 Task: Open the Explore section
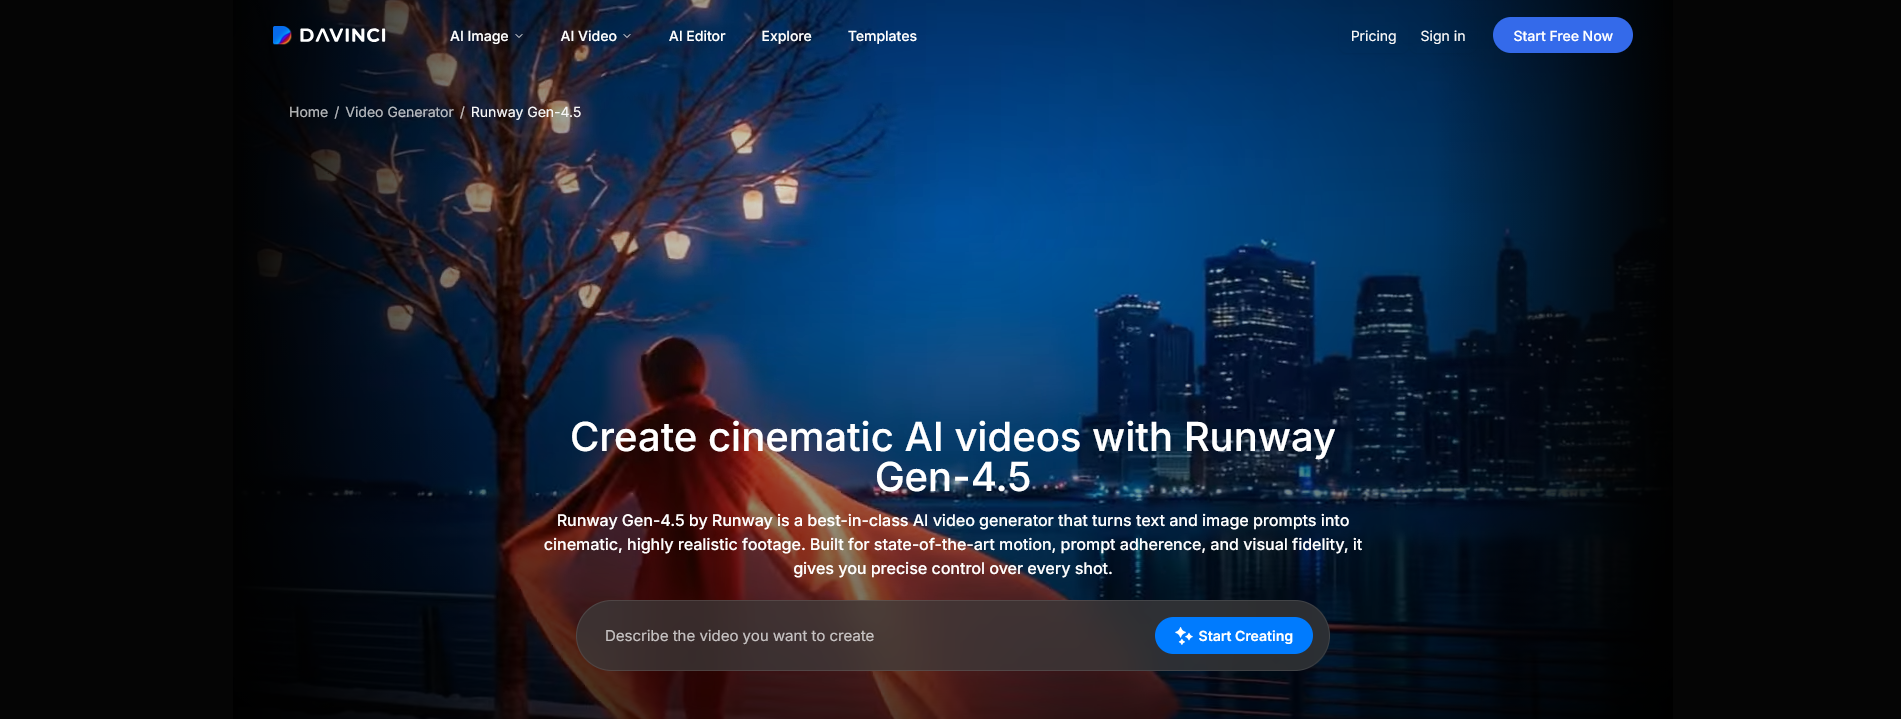click(x=786, y=36)
